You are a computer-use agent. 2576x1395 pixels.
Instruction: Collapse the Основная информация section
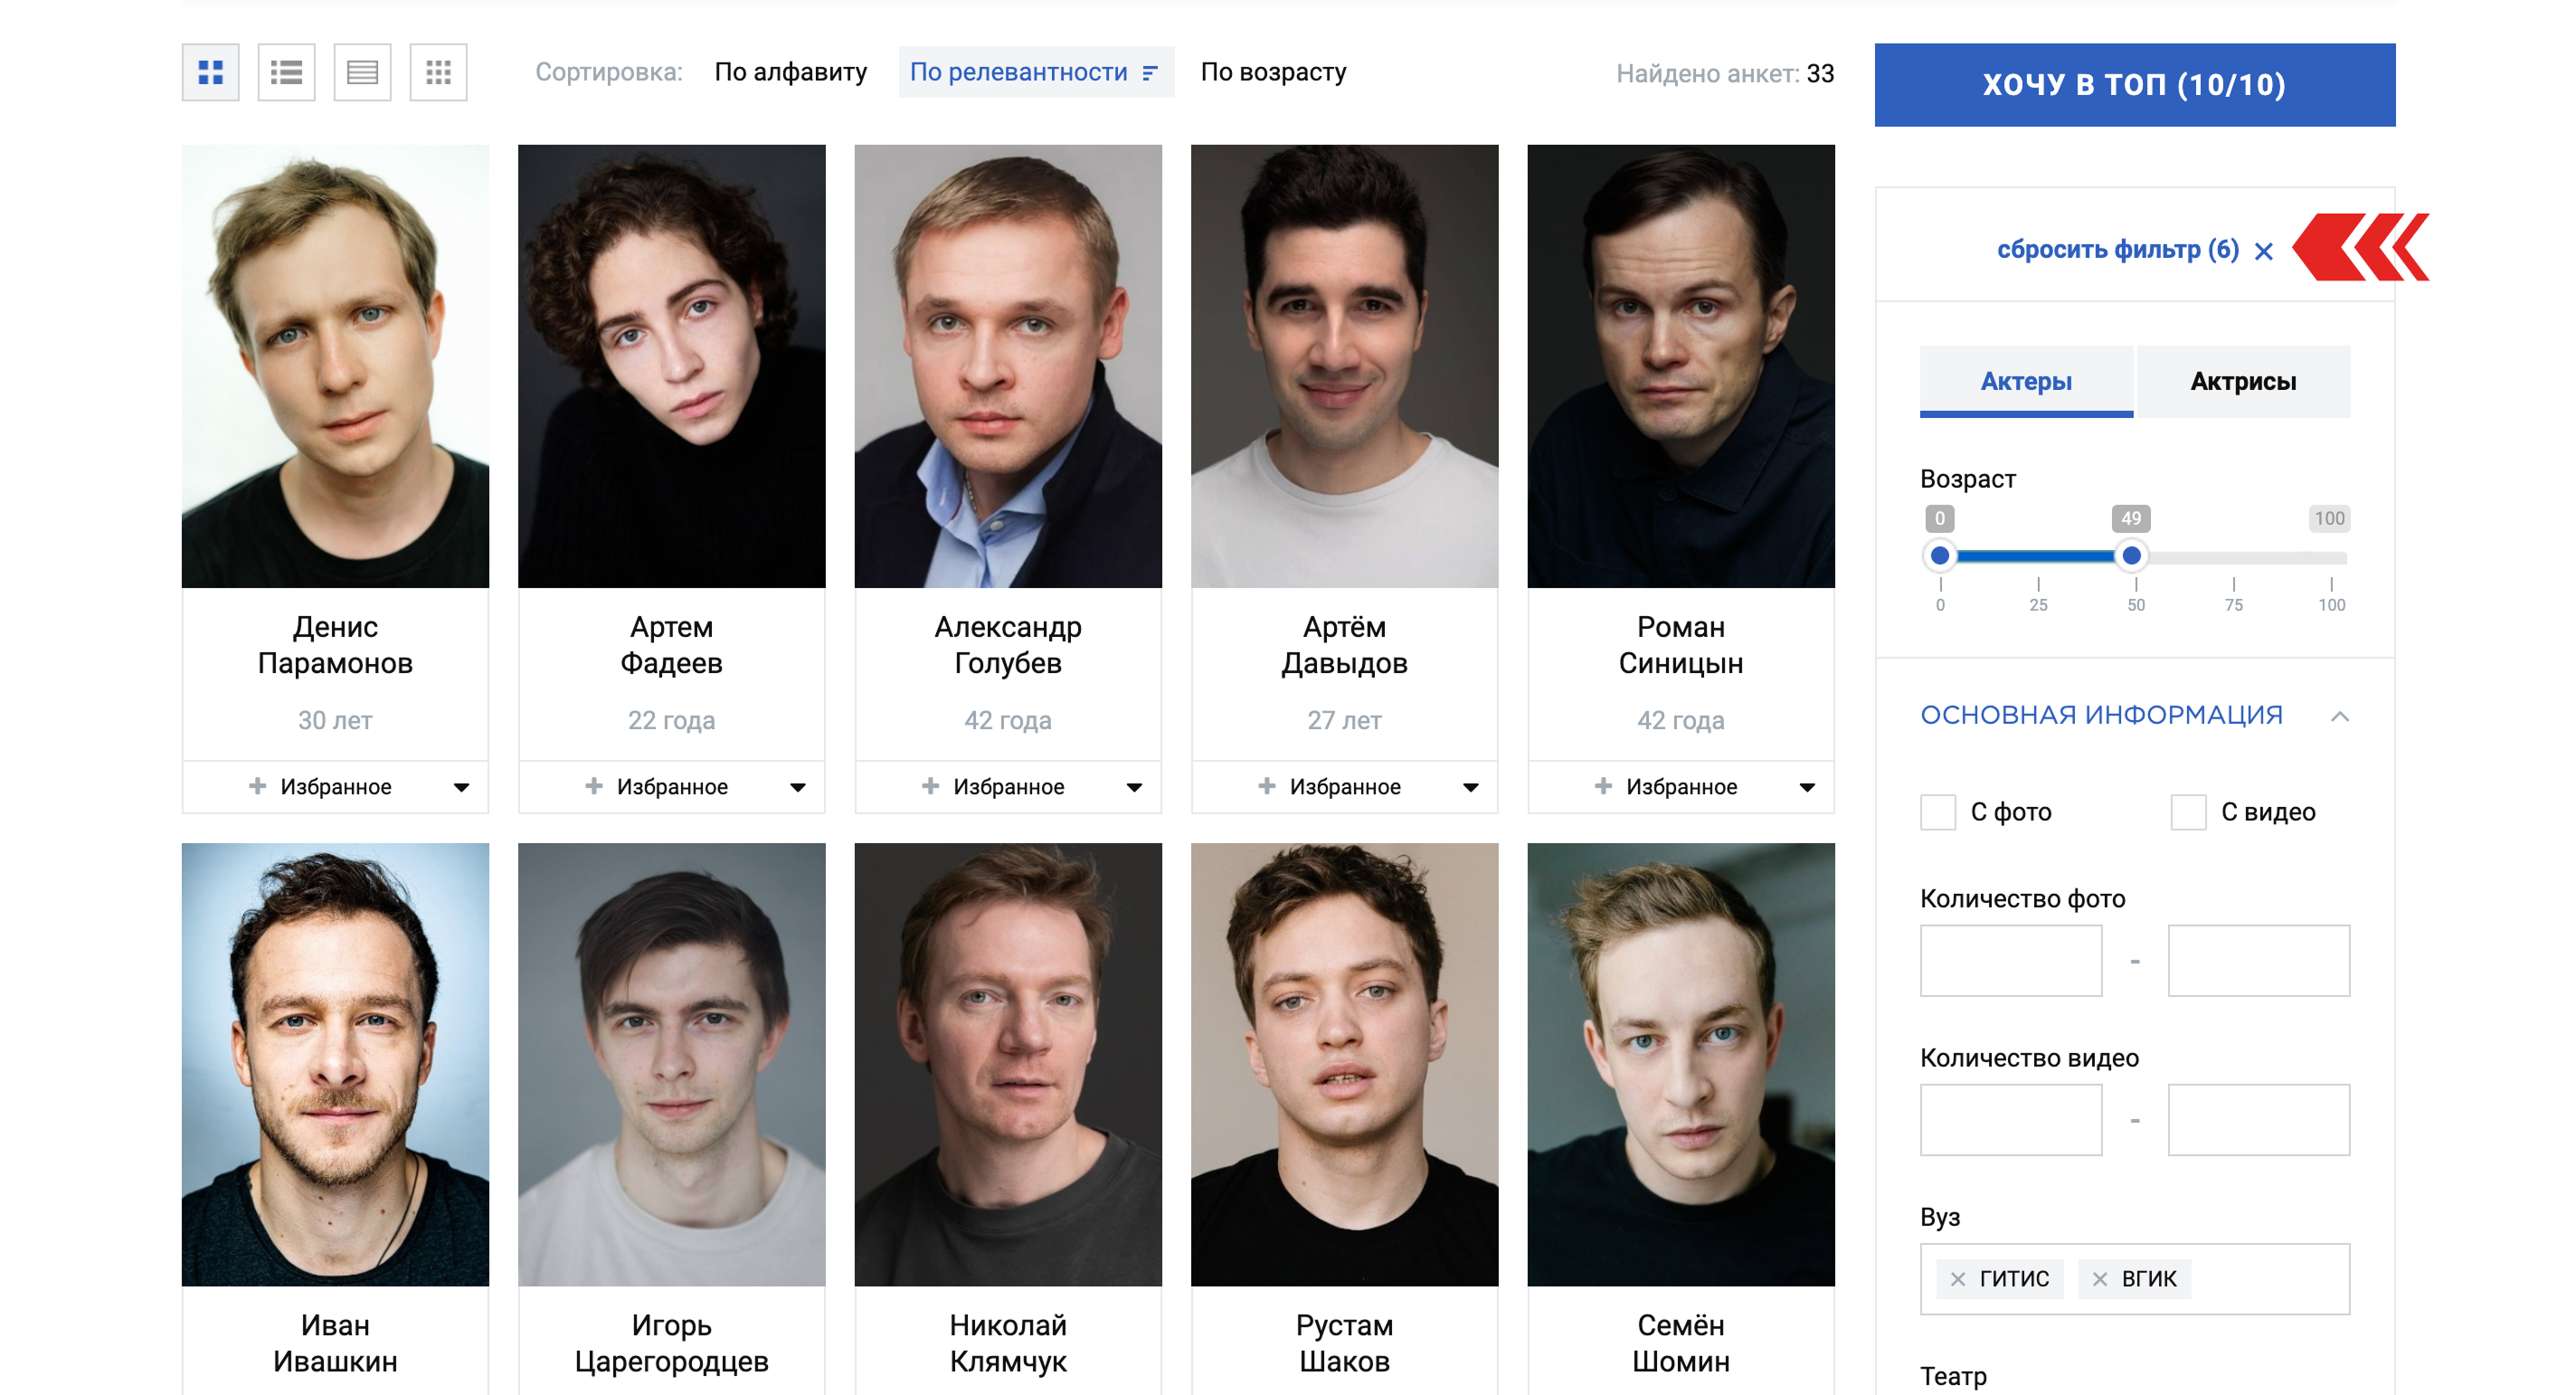pyautogui.click(x=2339, y=716)
